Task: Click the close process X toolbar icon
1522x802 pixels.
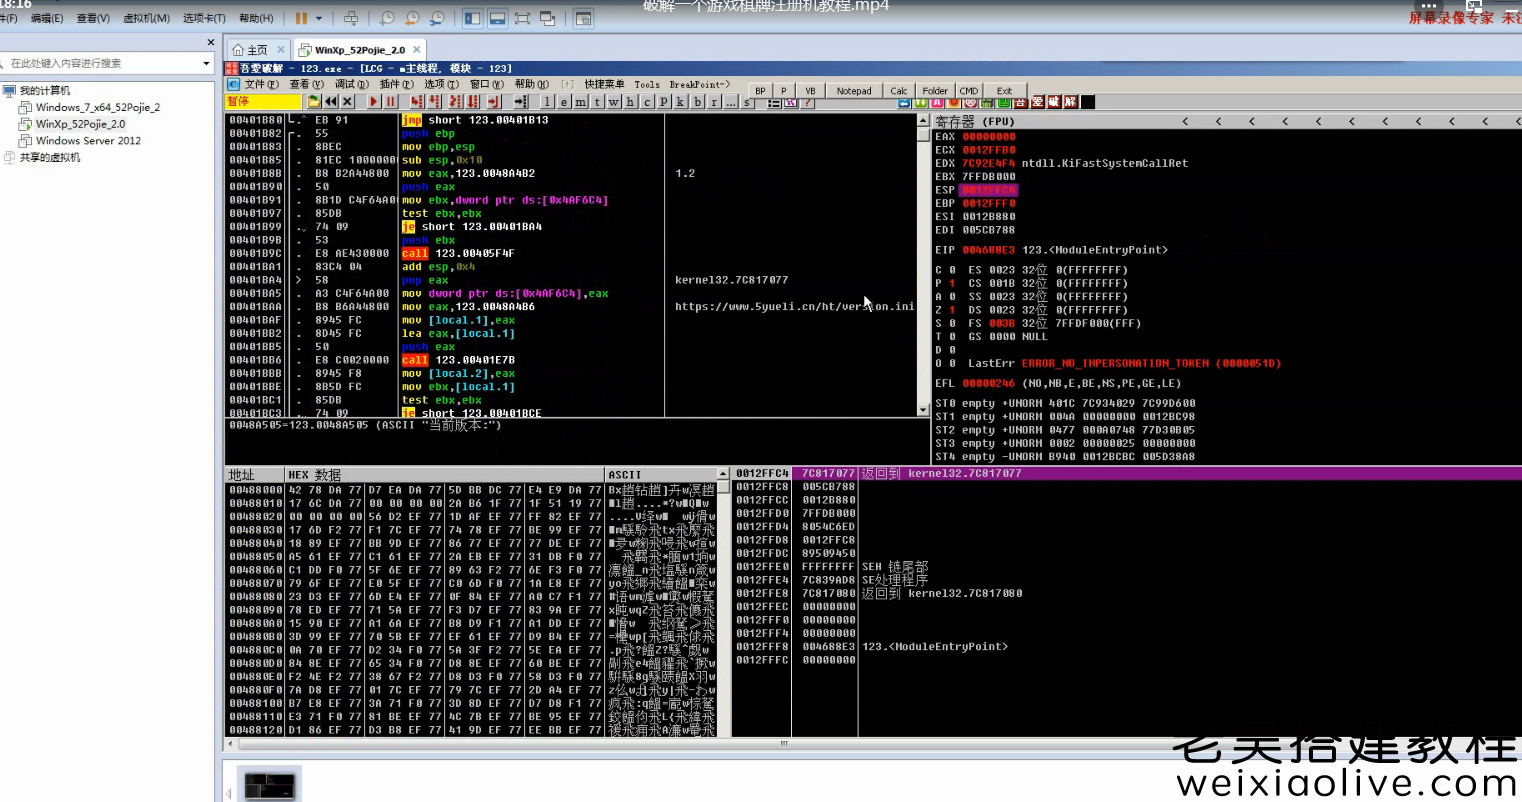Action: [348, 102]
